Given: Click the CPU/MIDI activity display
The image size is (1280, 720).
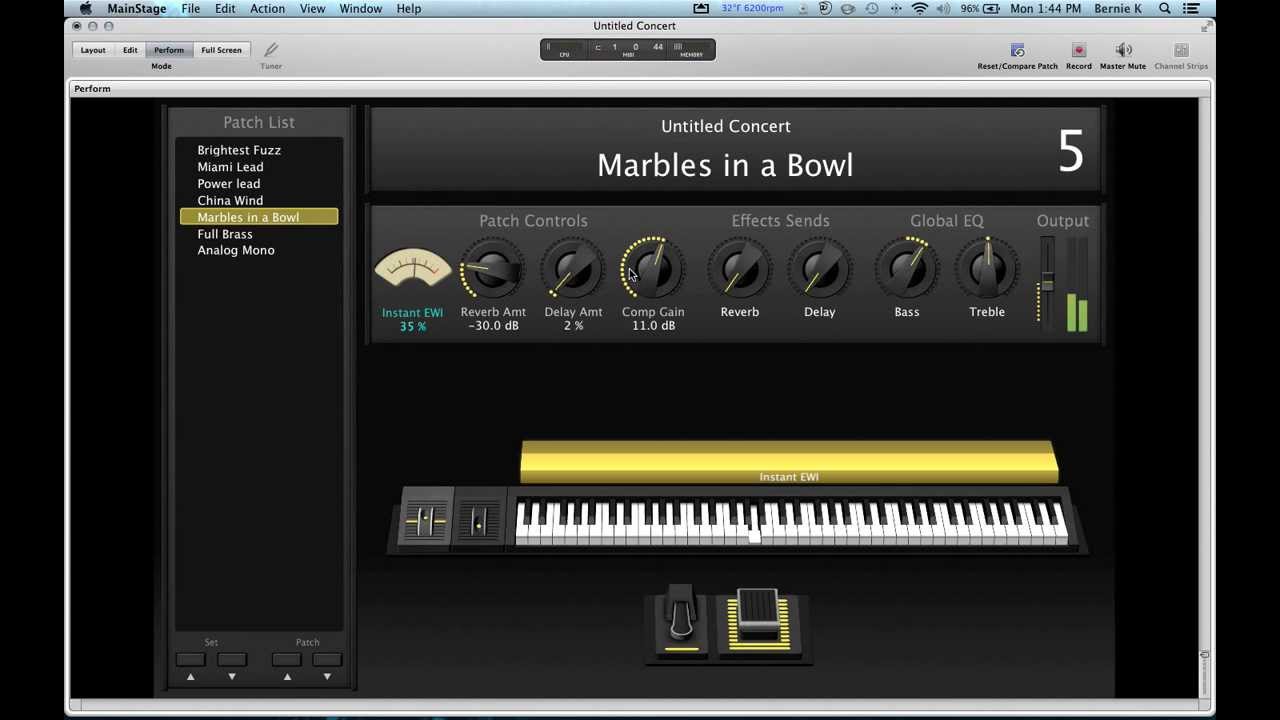Looking at the screenshot, I should click(628, 49).
